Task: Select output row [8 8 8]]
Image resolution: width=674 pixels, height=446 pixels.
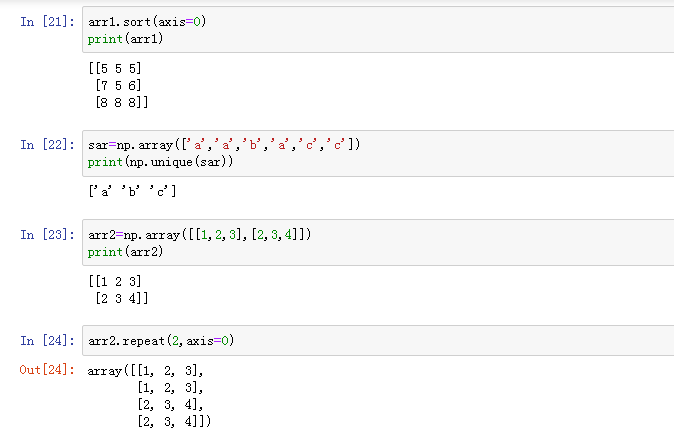Action: [122, 102]
